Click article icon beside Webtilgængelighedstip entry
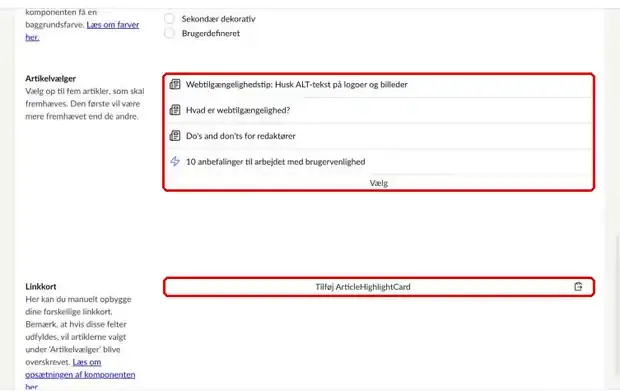Viewport: 620px width, 391px height. 175,84
